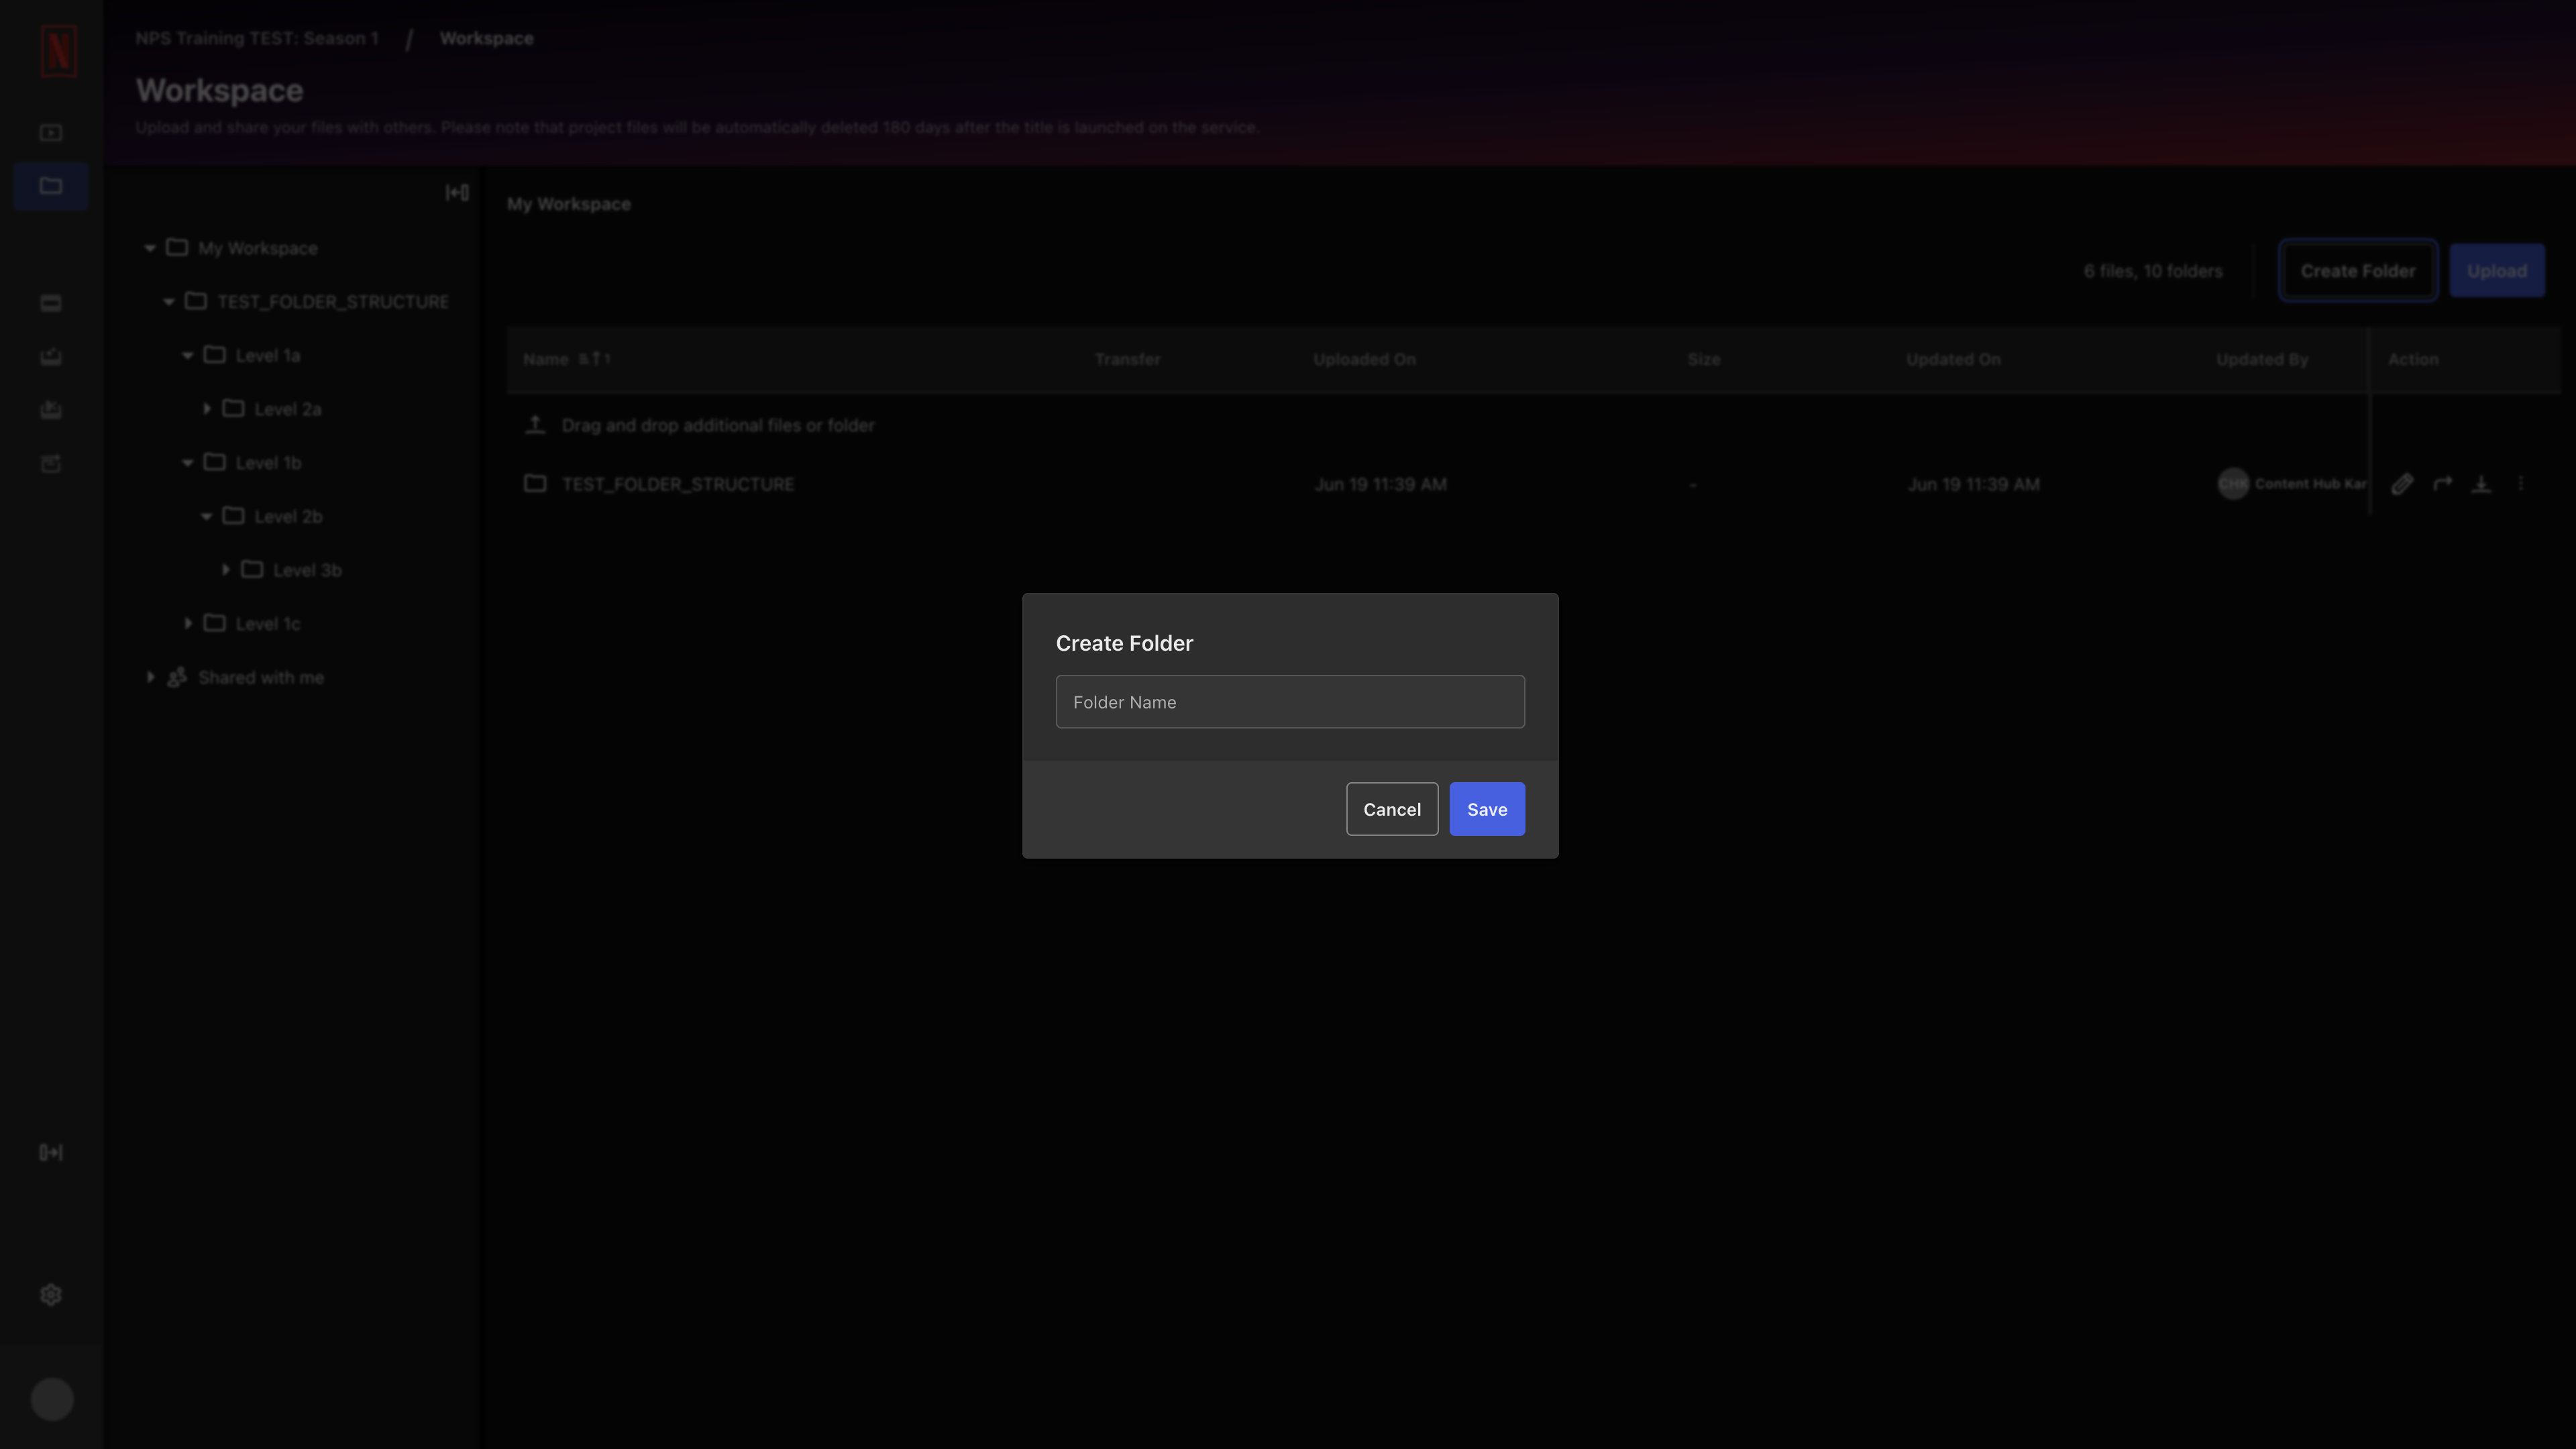Open the box with sparkle sidebar icon
The image size is (2576, 1449).
coord(51,463)
